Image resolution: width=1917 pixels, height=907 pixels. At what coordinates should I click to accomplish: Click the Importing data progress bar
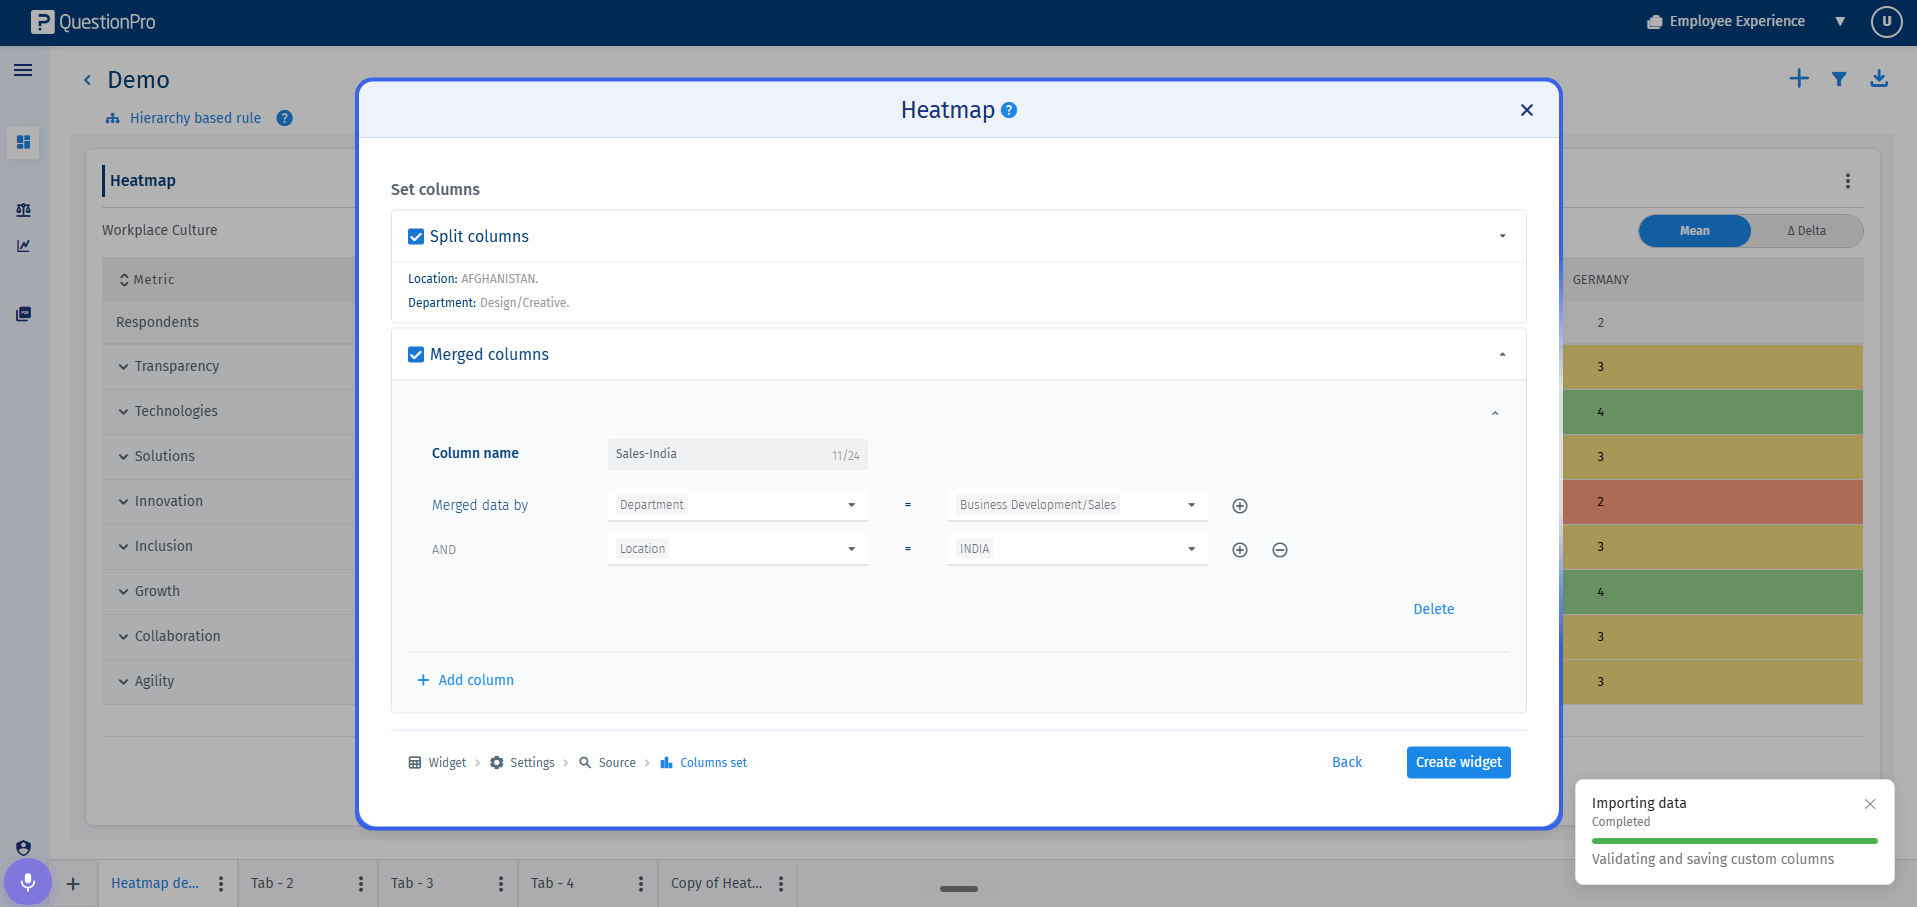coord(1734,841)
